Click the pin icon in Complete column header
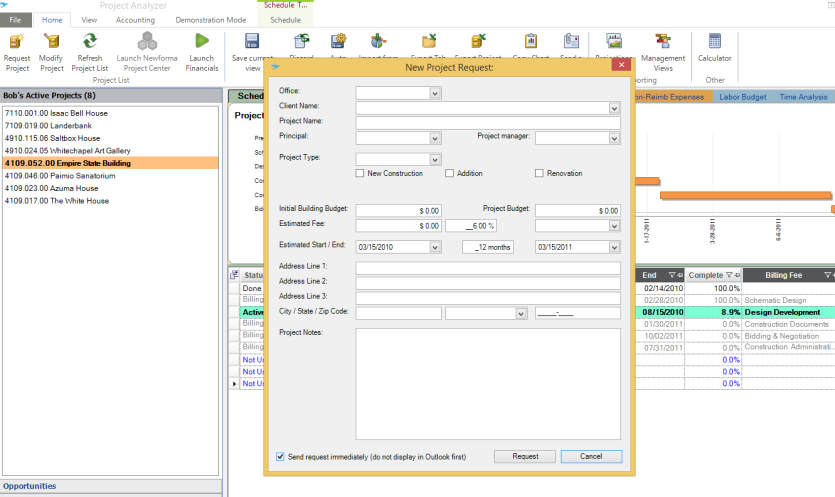The width and height of the screenshot is (835, 497). (x=737, y=275)
